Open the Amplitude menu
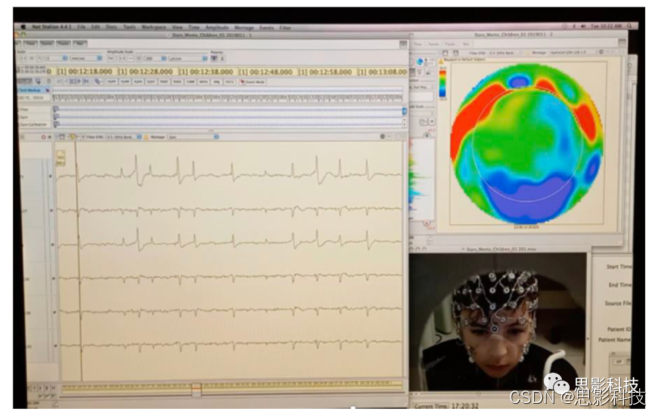Viewport: 662px width, 416px height. pyautogui.click(x=217, y=27)
